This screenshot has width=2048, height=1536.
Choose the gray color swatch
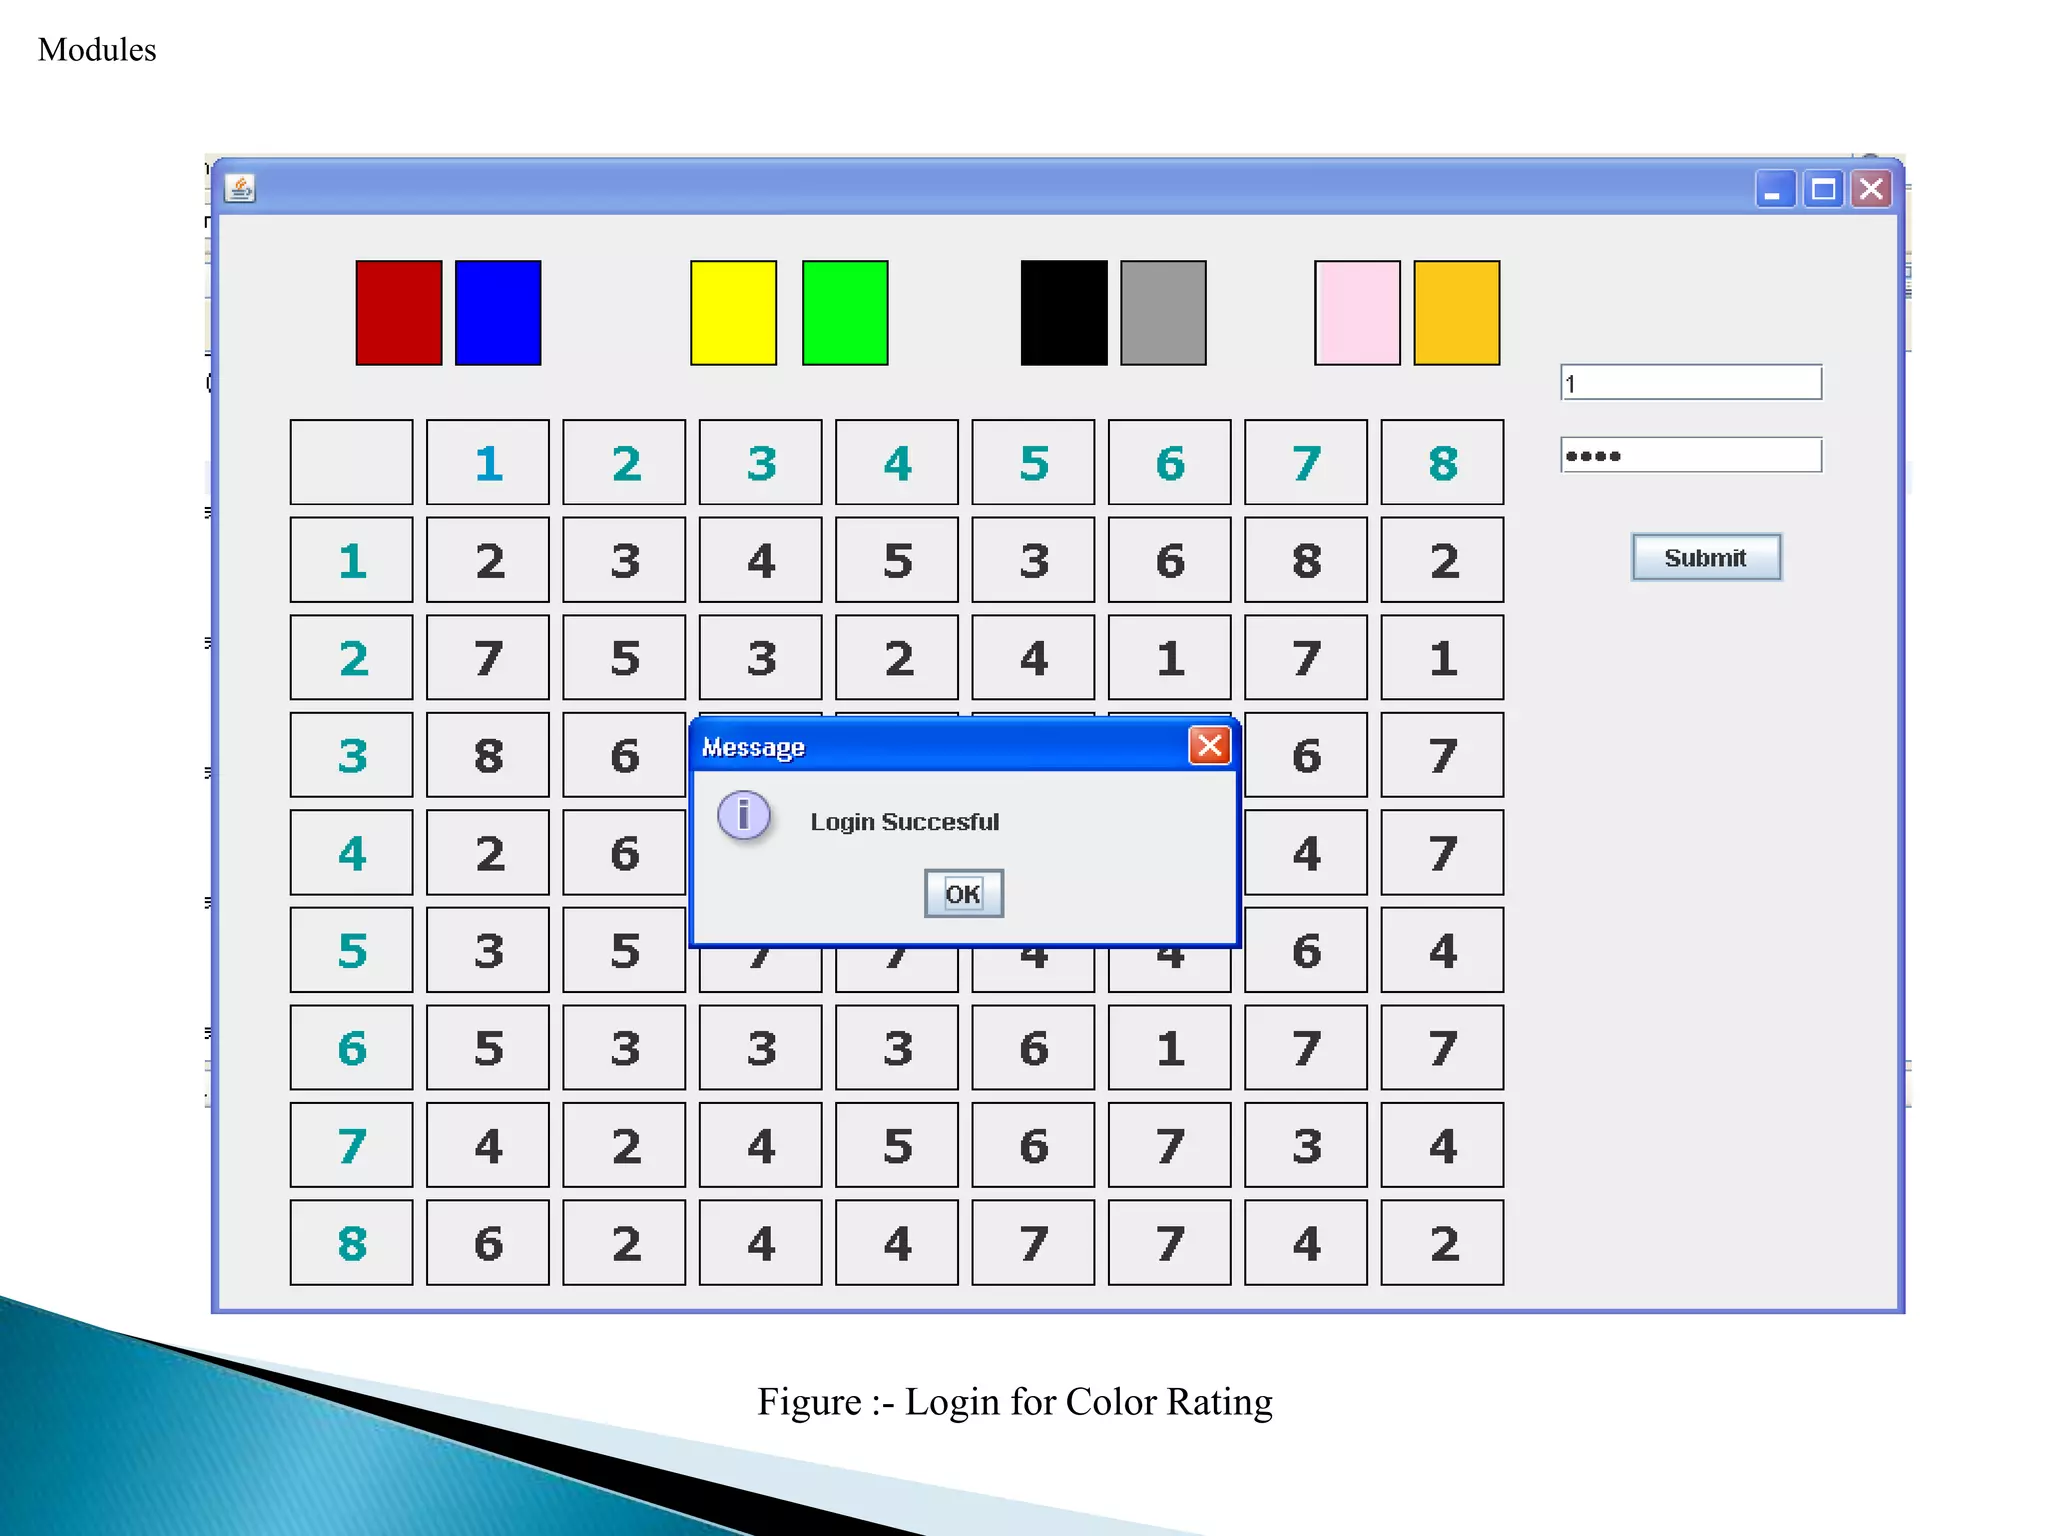1163,313
